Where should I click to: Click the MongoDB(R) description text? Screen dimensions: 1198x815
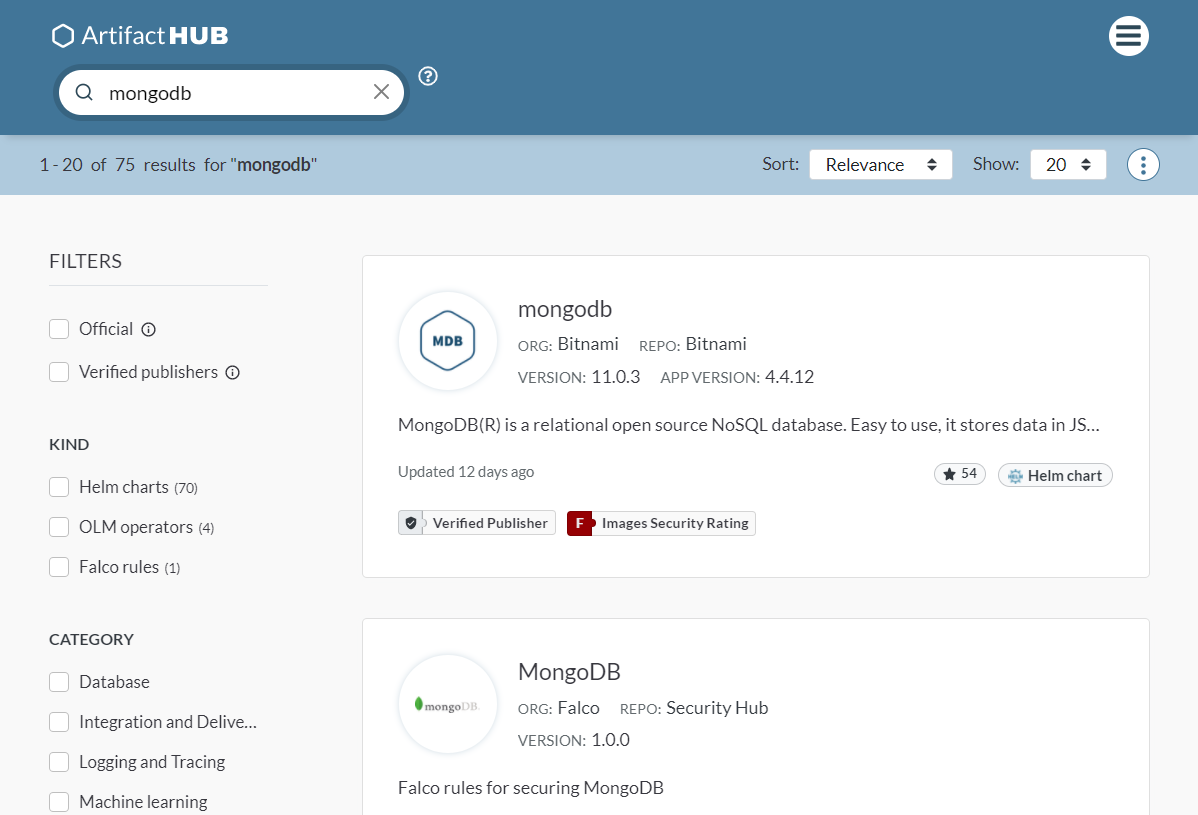tap(749, 425)
